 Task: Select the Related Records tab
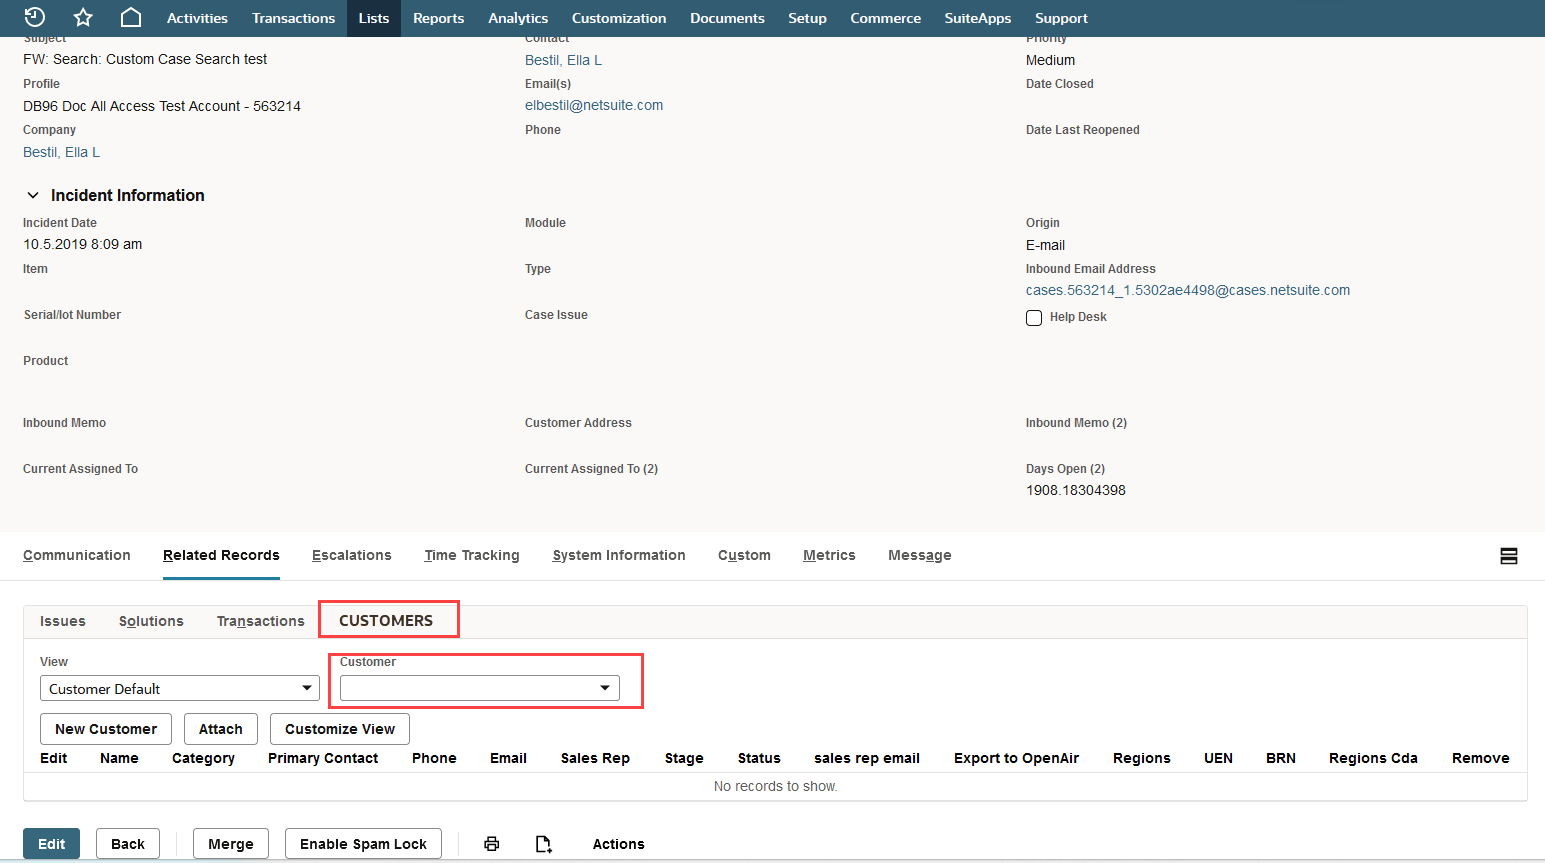coord(221,555)
